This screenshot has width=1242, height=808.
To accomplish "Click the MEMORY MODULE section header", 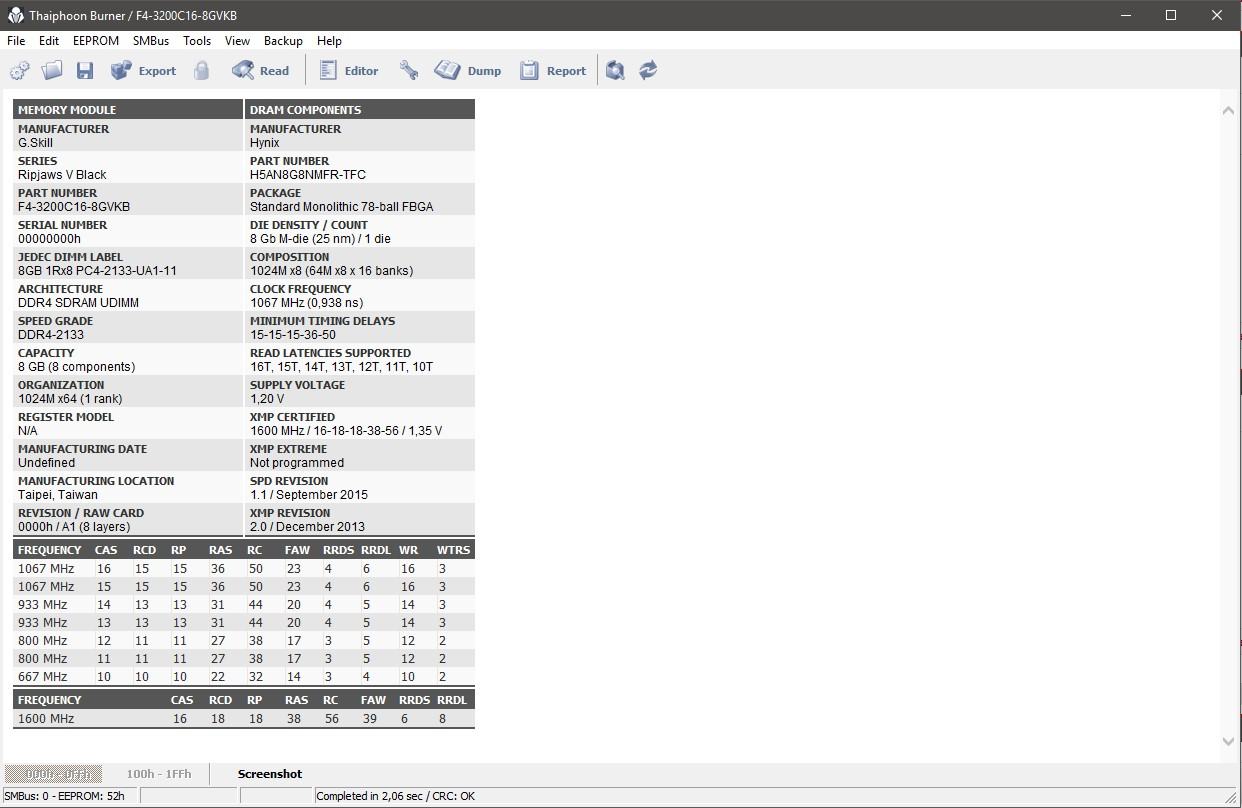I will 128,110.
